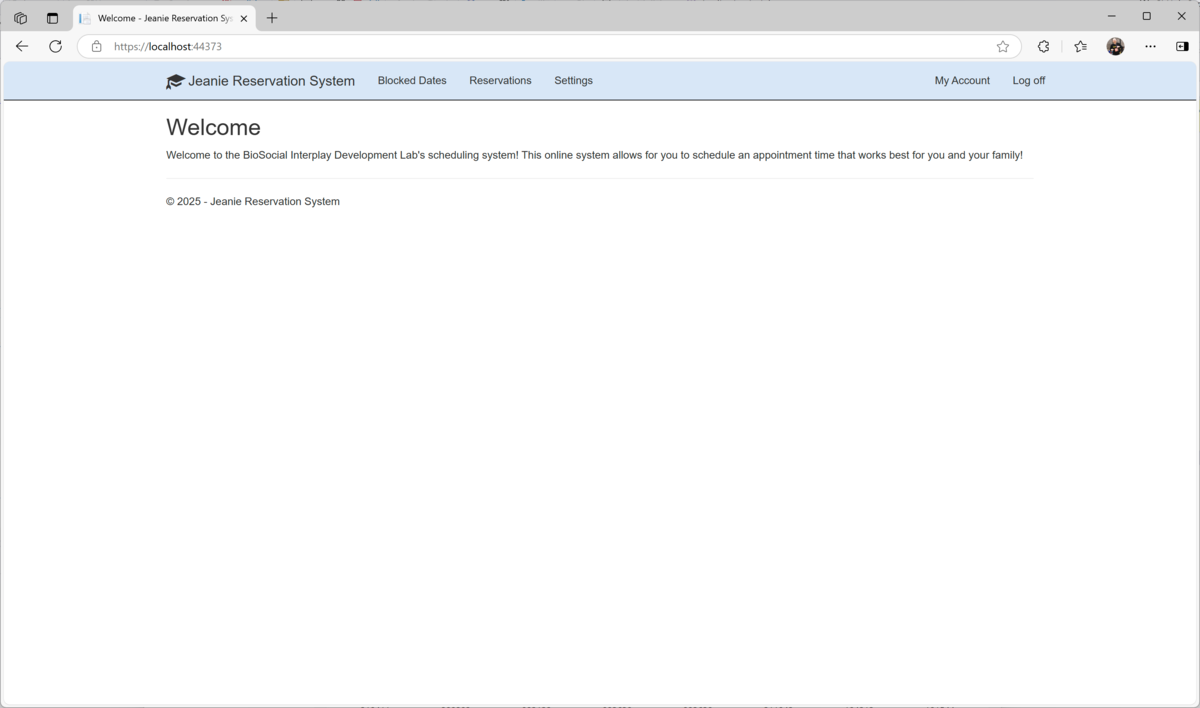Add page to favorites star icon
Screen dimensions: 1200x708
[1003, 46]
